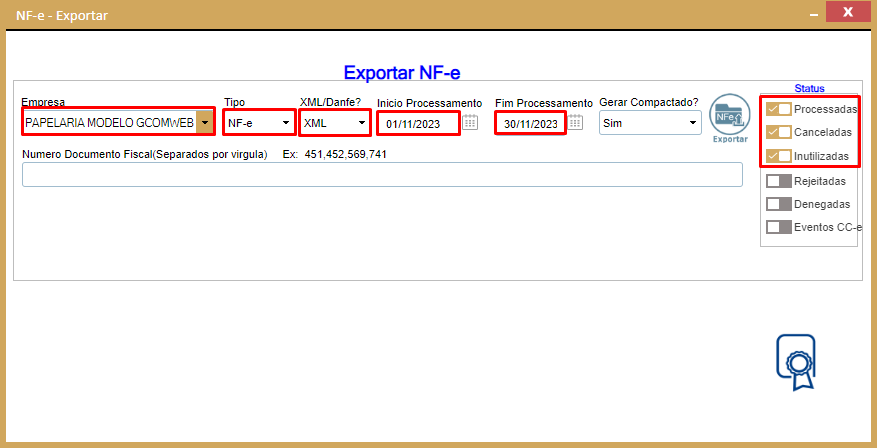
Task: Click the NF-e - Exportar title bar
Action: [x=400, y=15]
